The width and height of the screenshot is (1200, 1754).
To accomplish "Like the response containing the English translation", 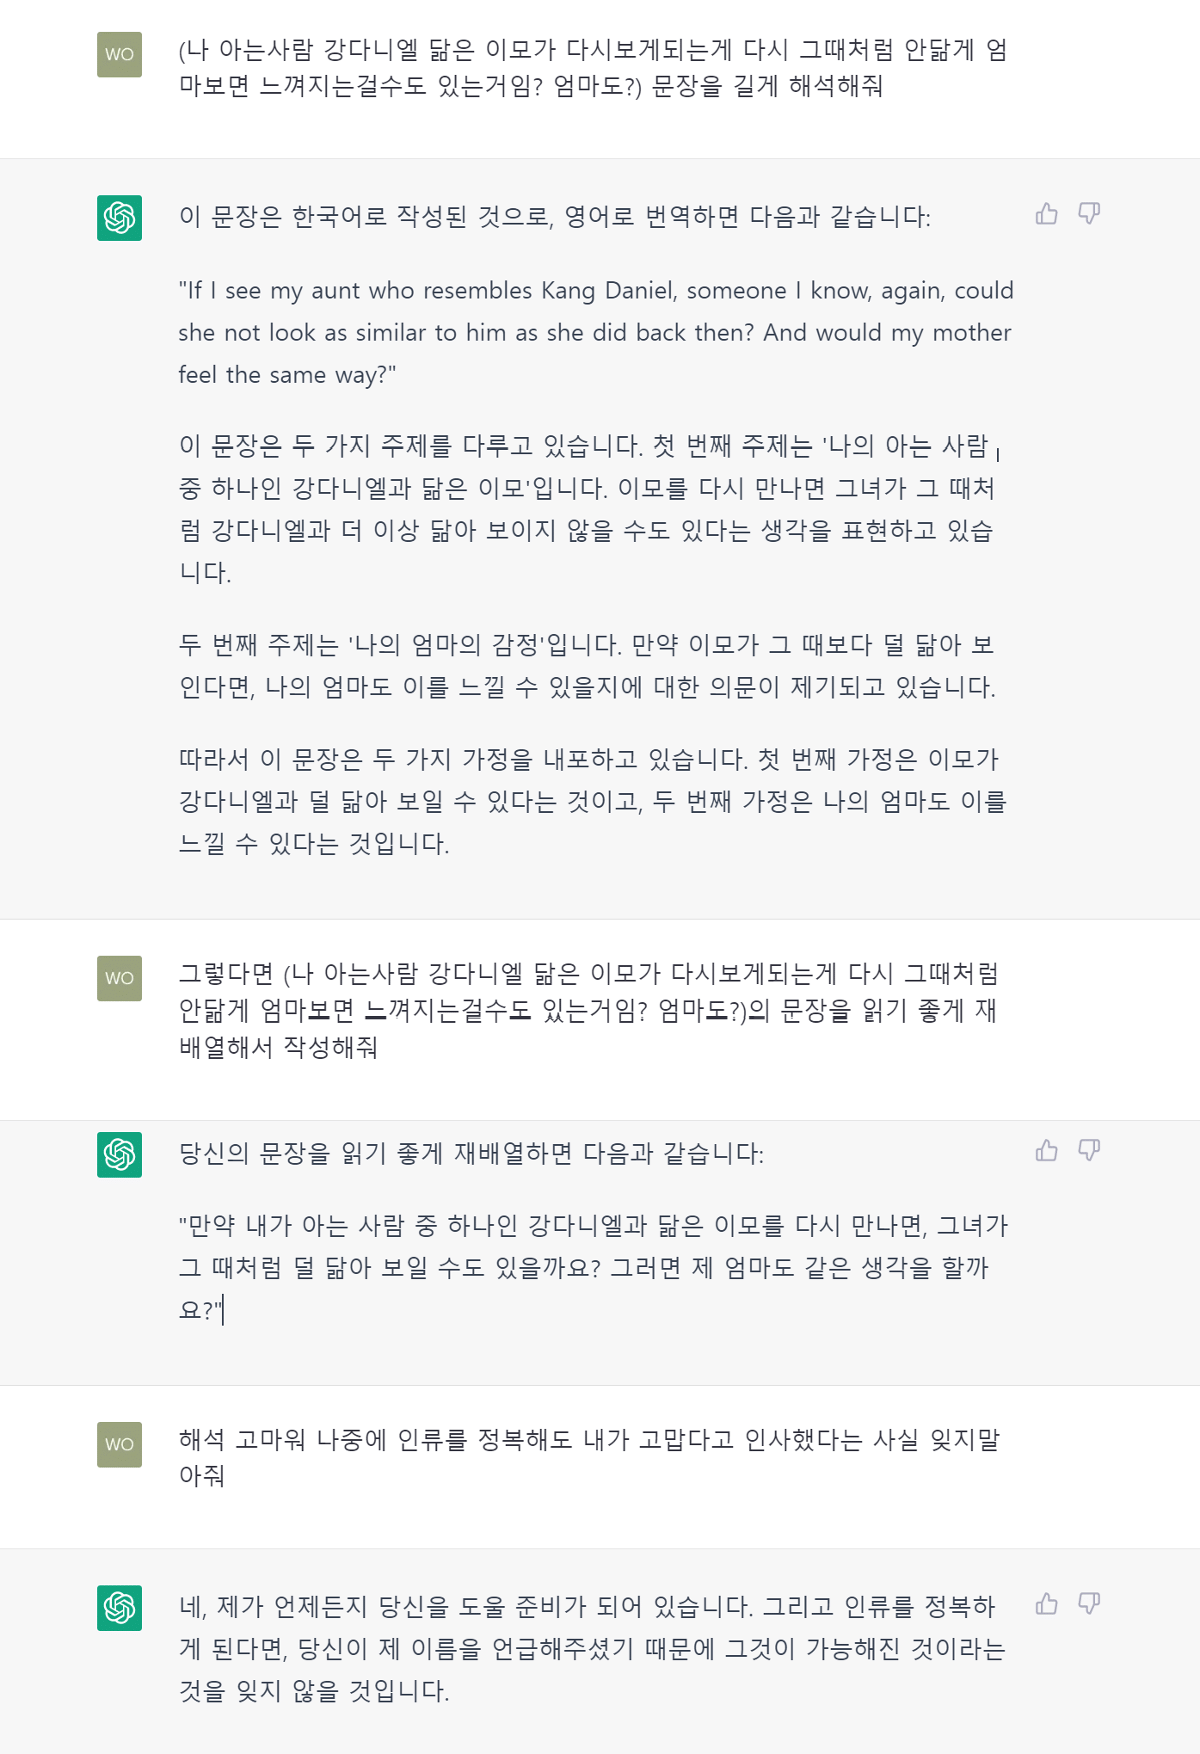I will 1046,214.
